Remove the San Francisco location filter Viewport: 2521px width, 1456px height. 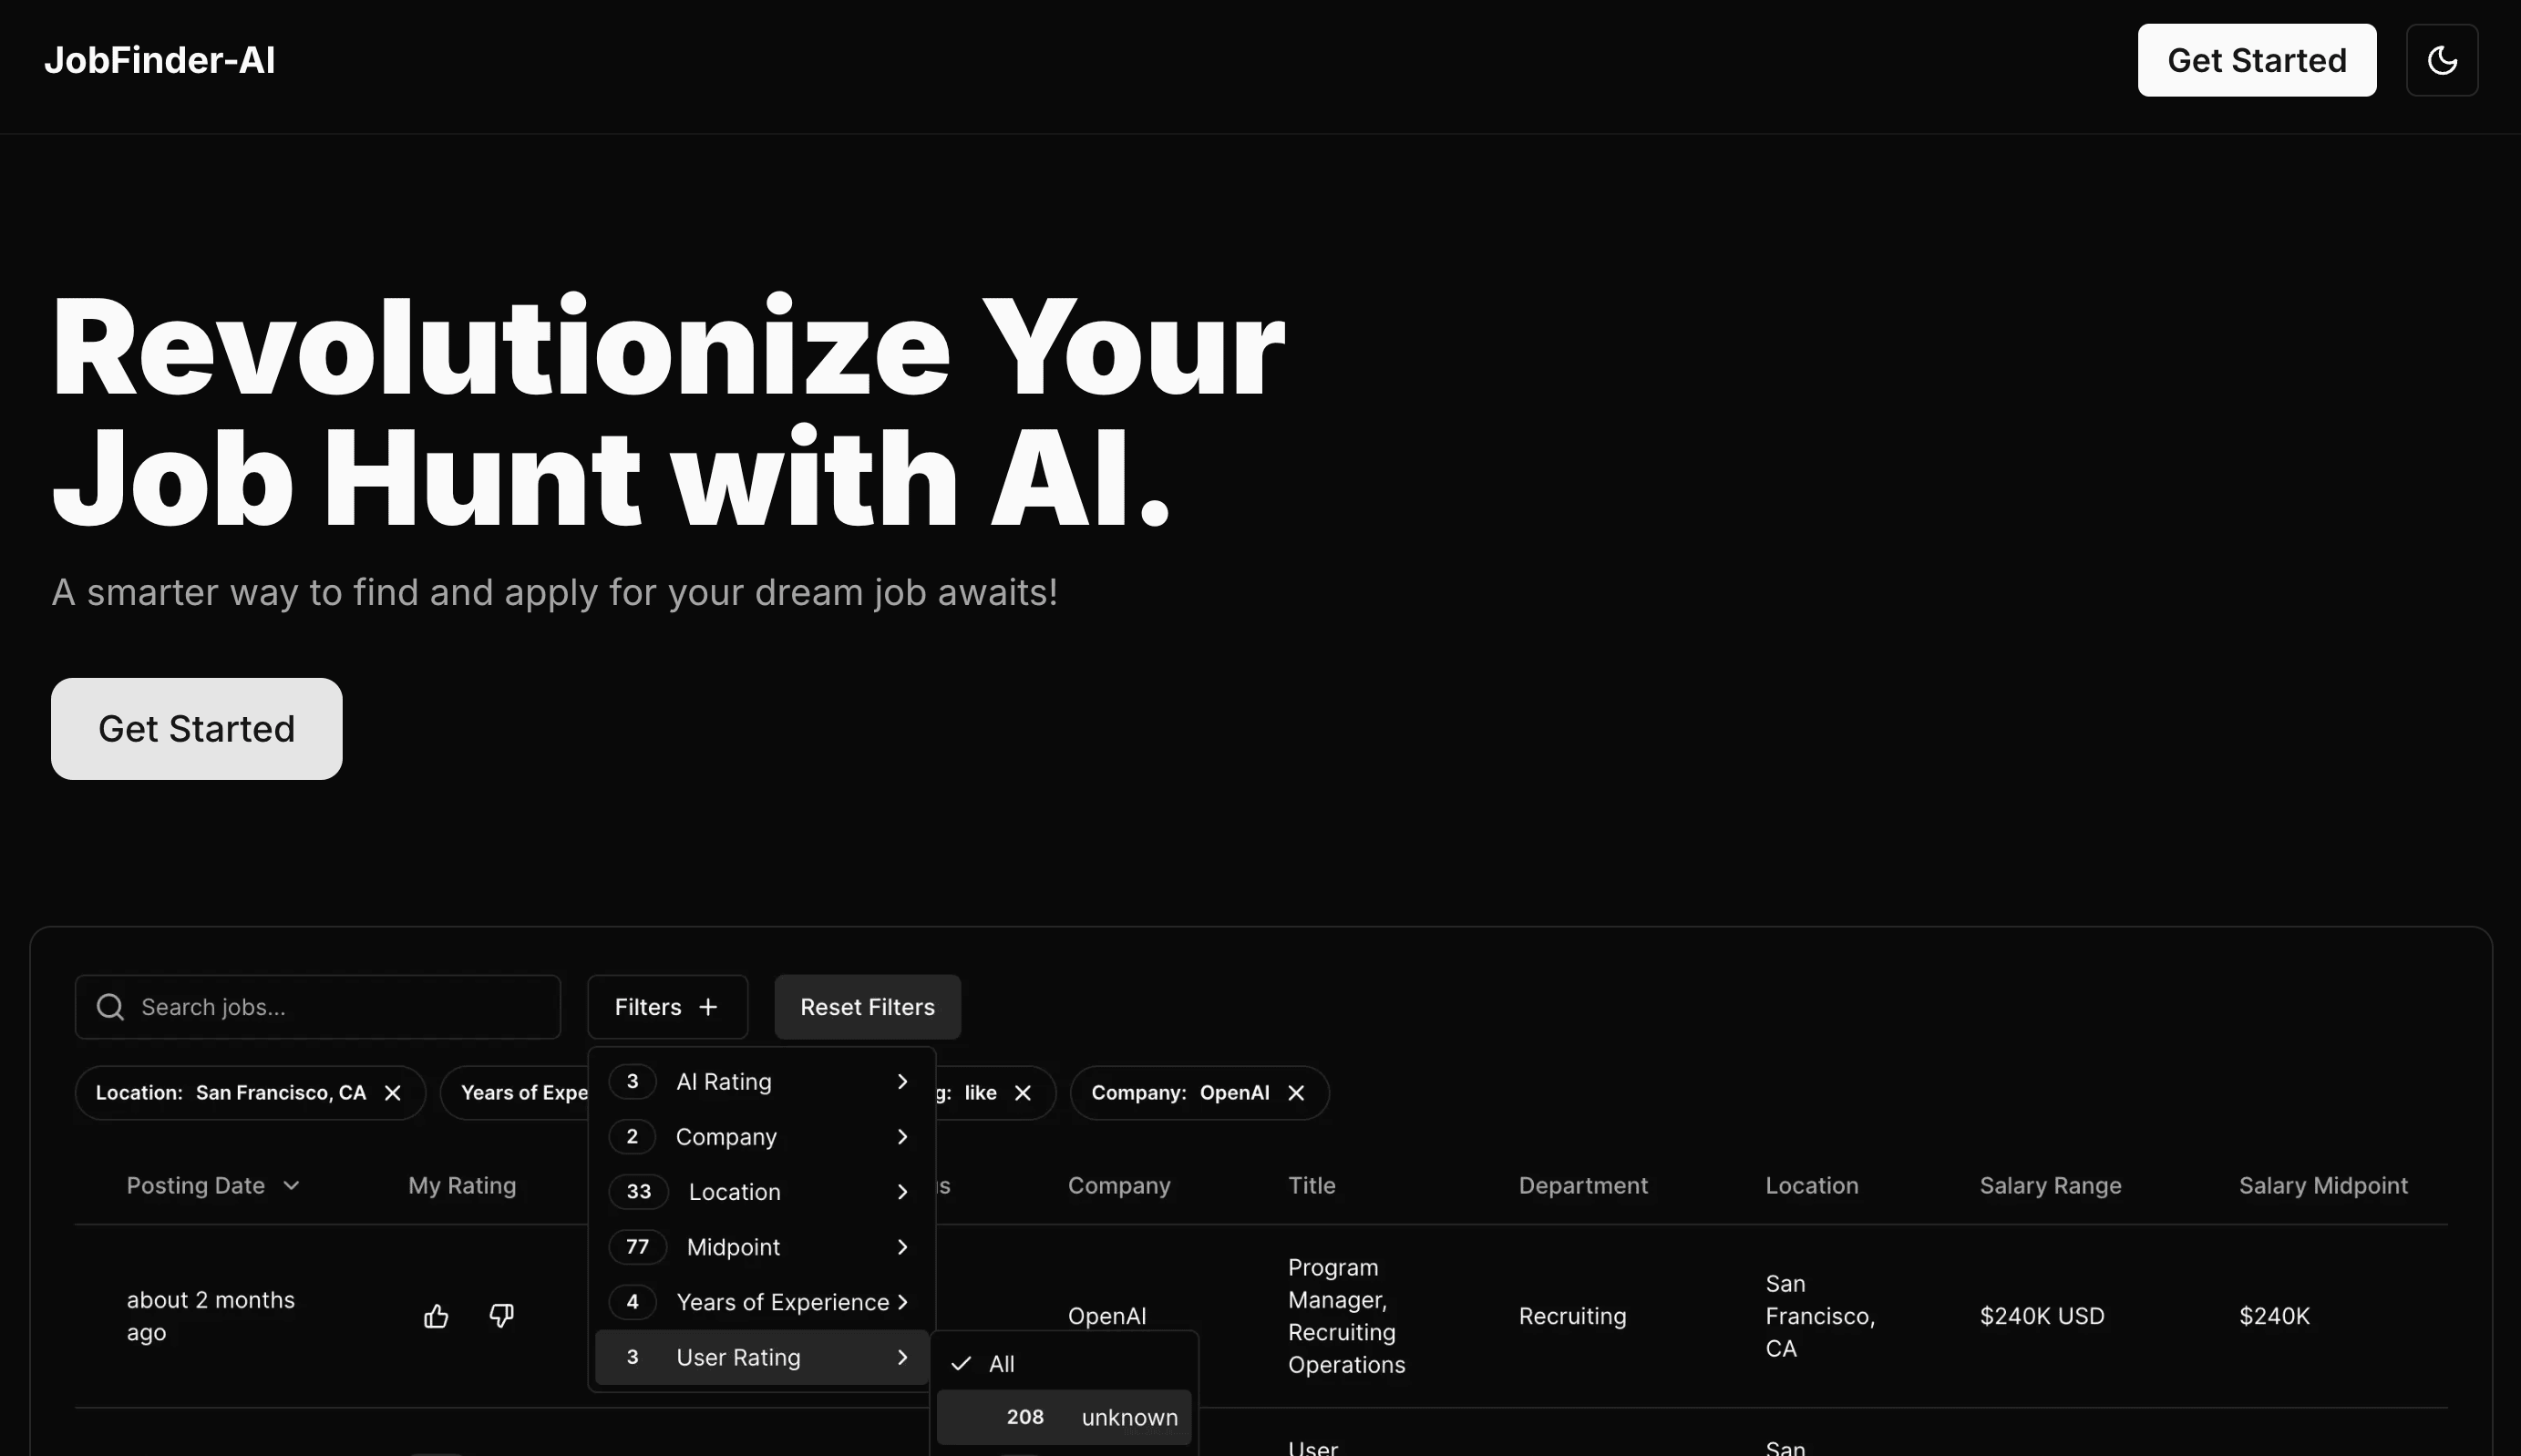click(391, 1092)
